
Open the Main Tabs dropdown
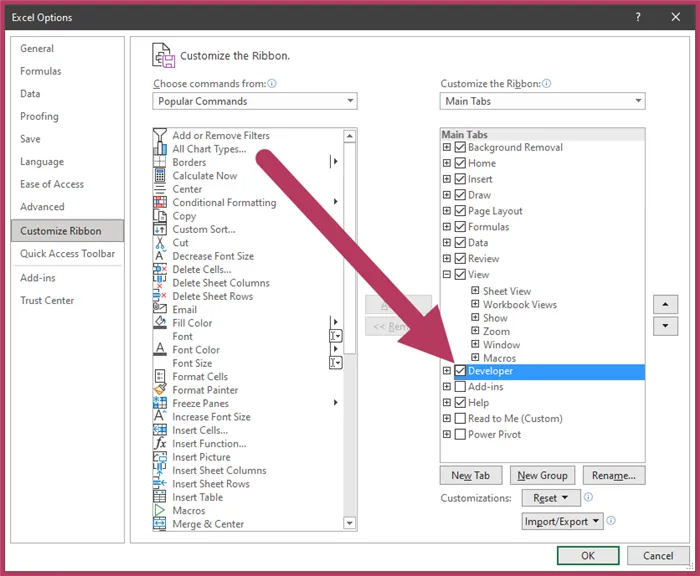click(638, 101)
